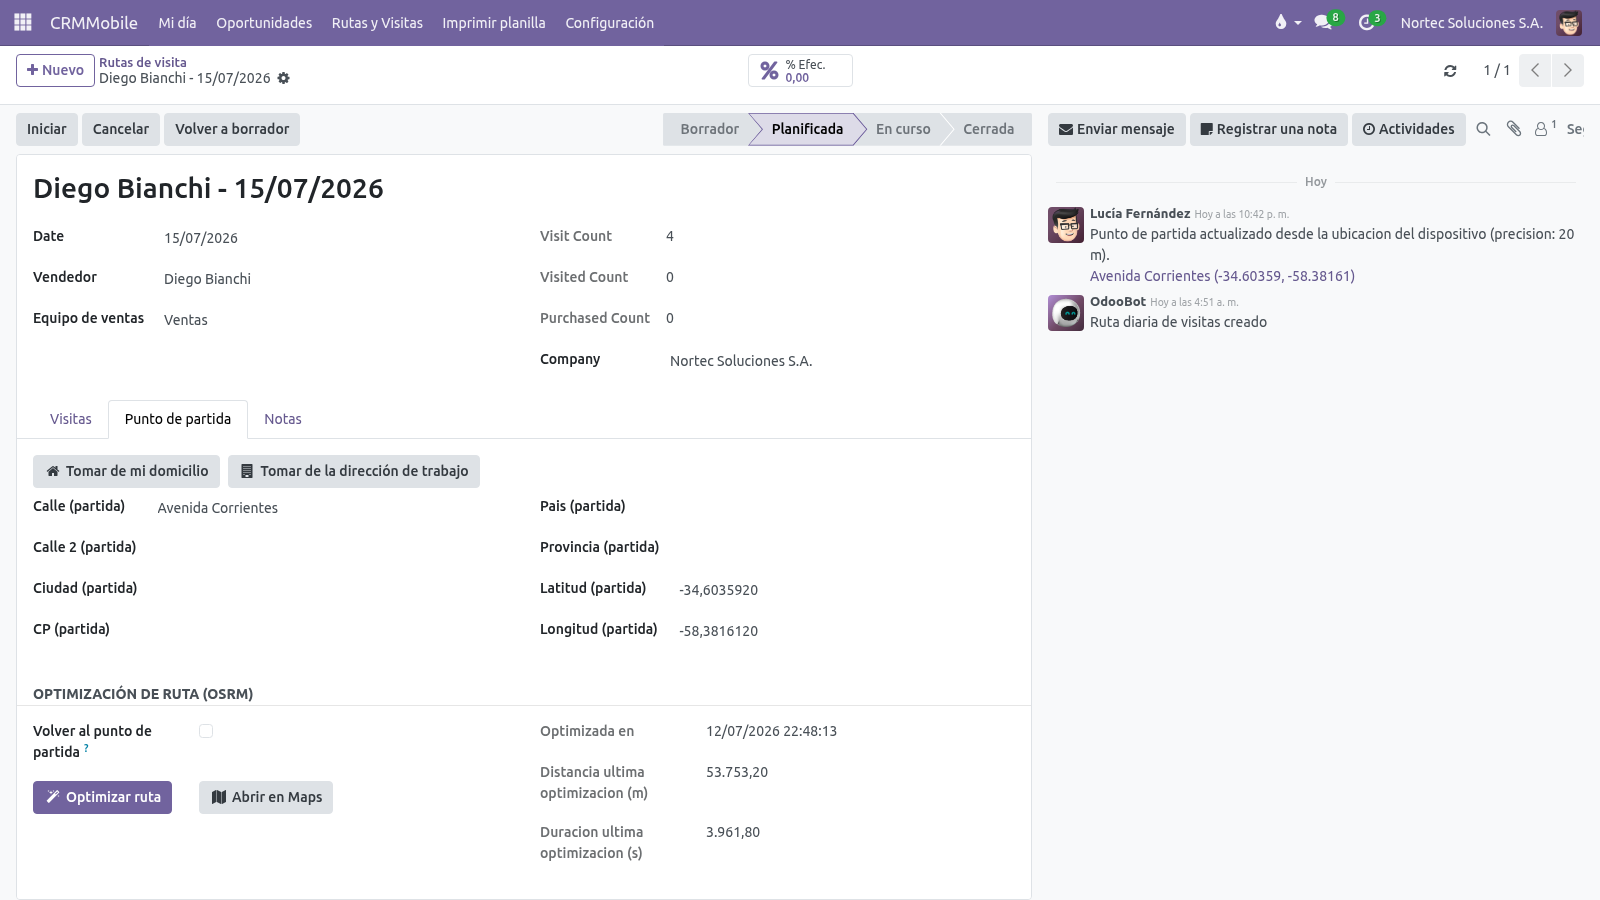Open Oportunidades menu
This screenshot has width=1600, height=900.
264,22
